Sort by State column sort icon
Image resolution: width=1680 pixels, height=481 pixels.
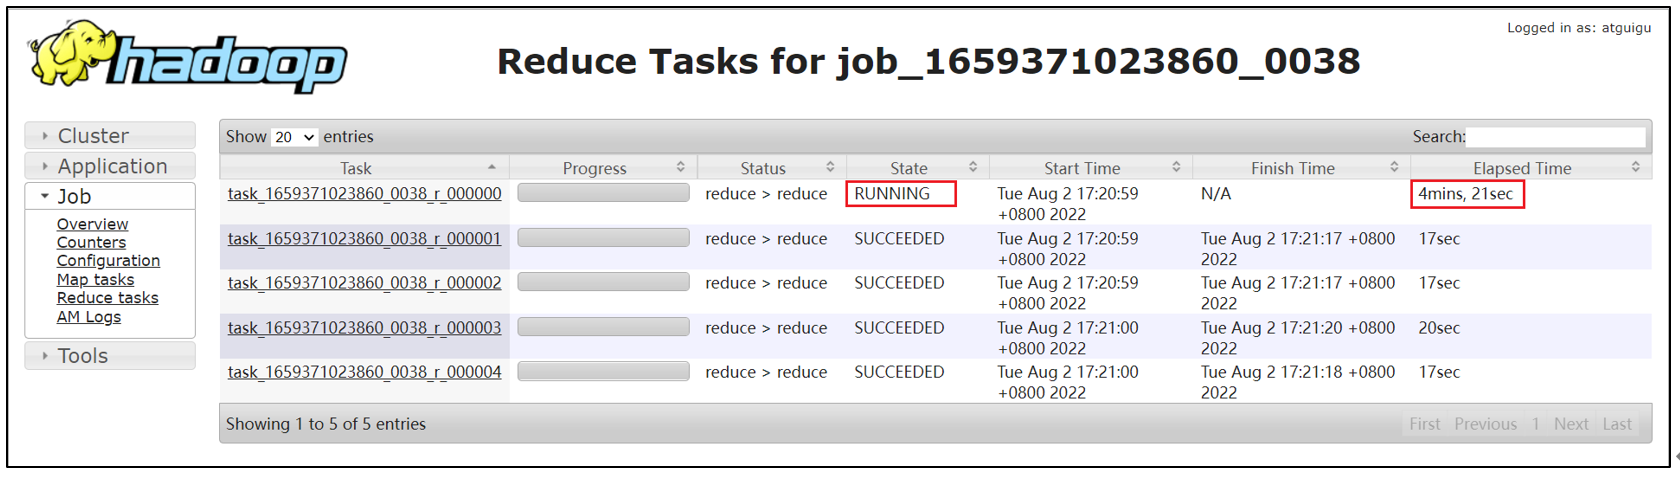click(x=972, y=167)
